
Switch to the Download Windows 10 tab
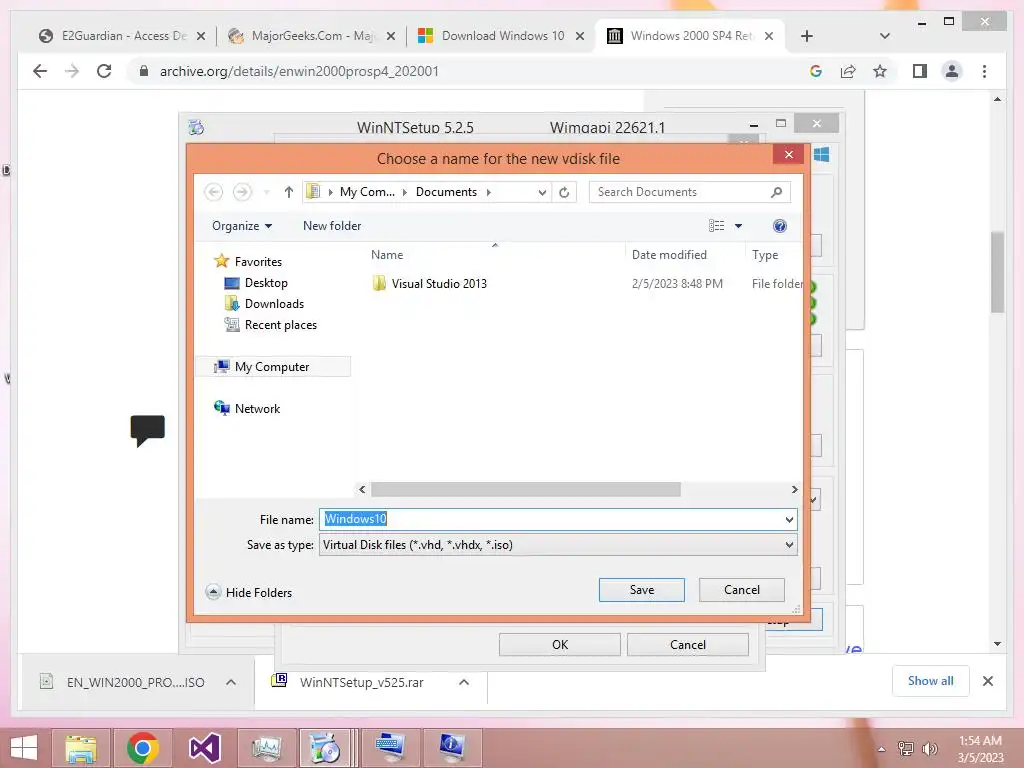tap(501, 36)
